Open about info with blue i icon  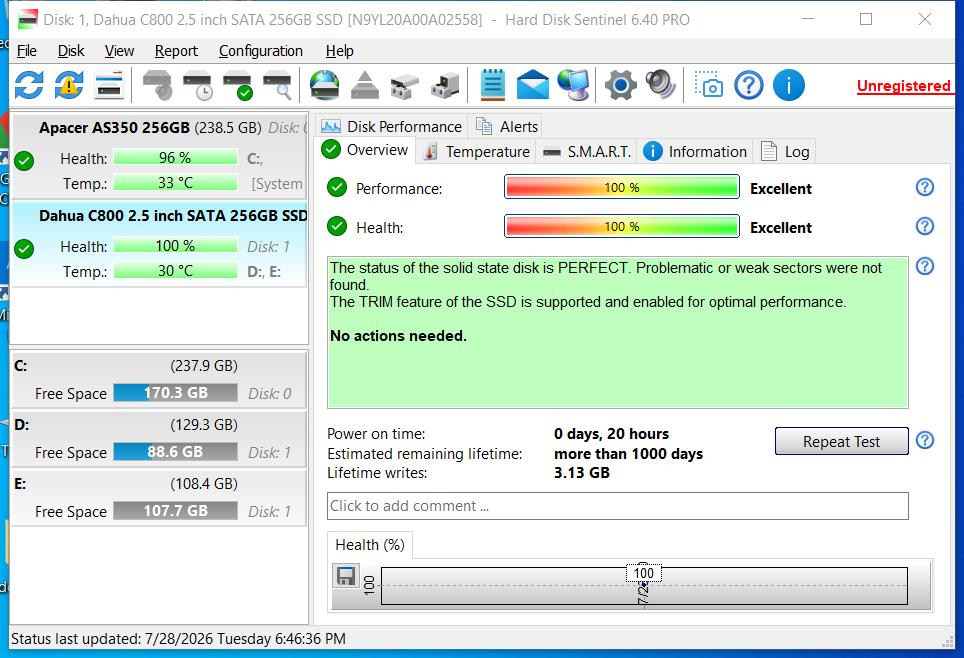(x=788, y=85)
